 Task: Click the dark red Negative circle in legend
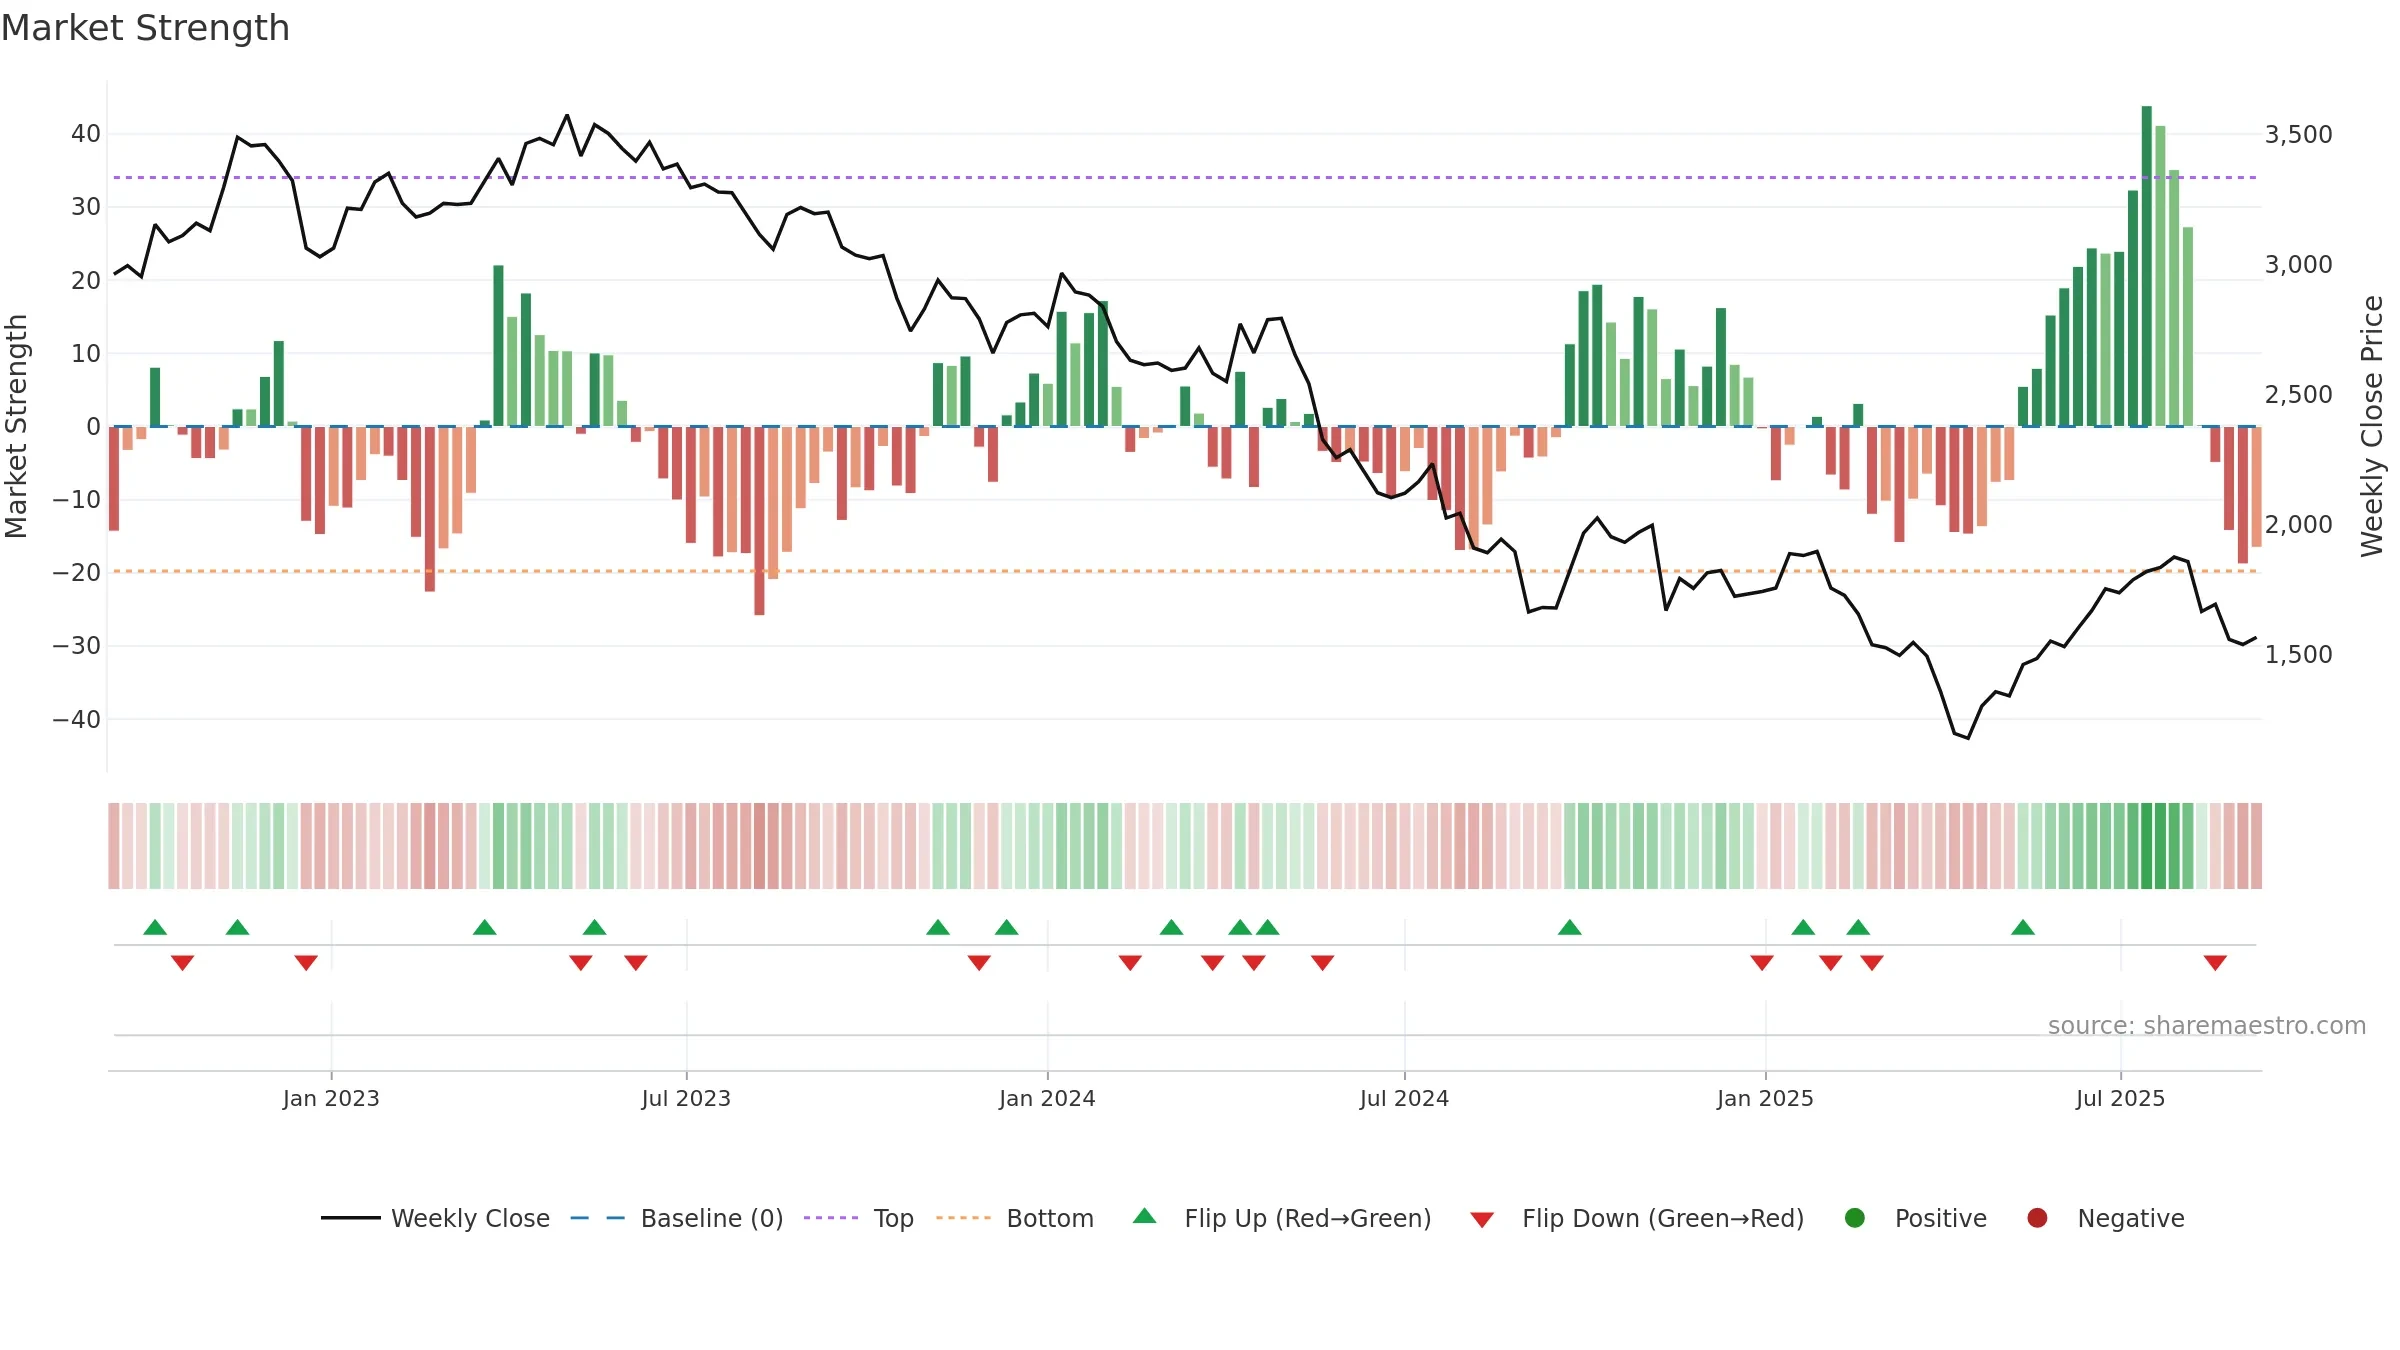click(2037, 1218)
